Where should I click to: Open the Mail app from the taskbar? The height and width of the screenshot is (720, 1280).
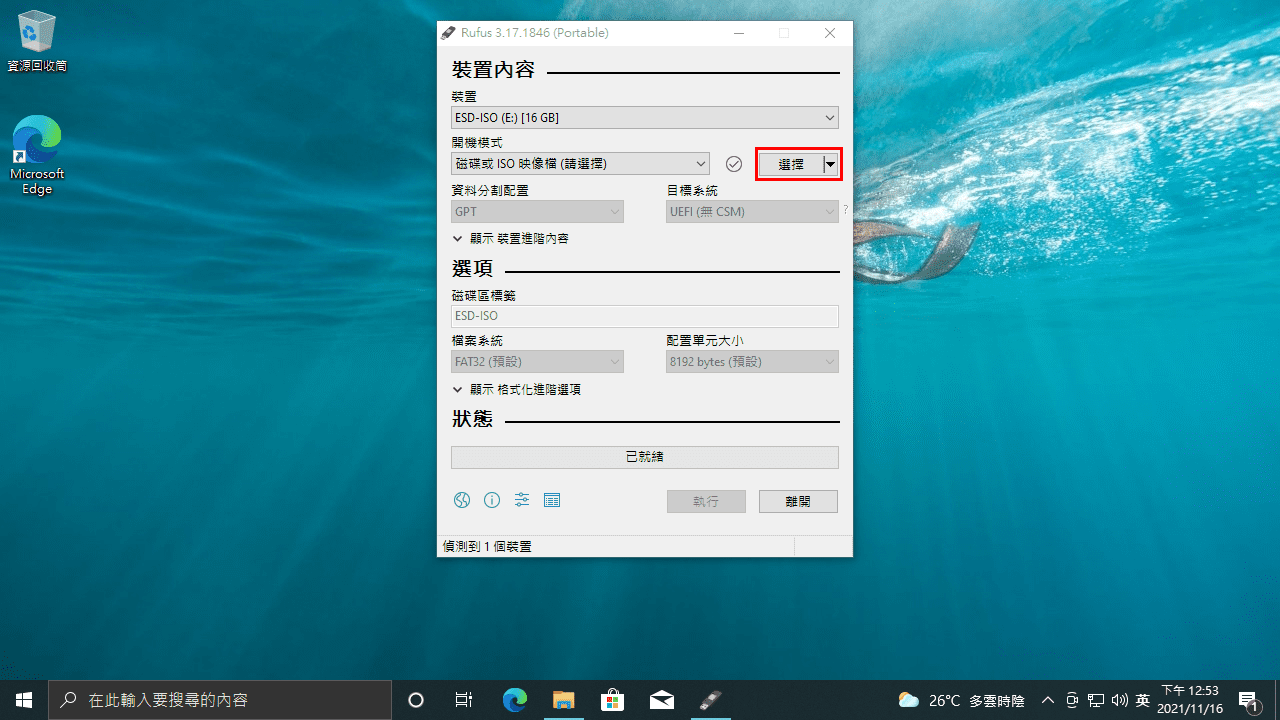coord(661,700)
